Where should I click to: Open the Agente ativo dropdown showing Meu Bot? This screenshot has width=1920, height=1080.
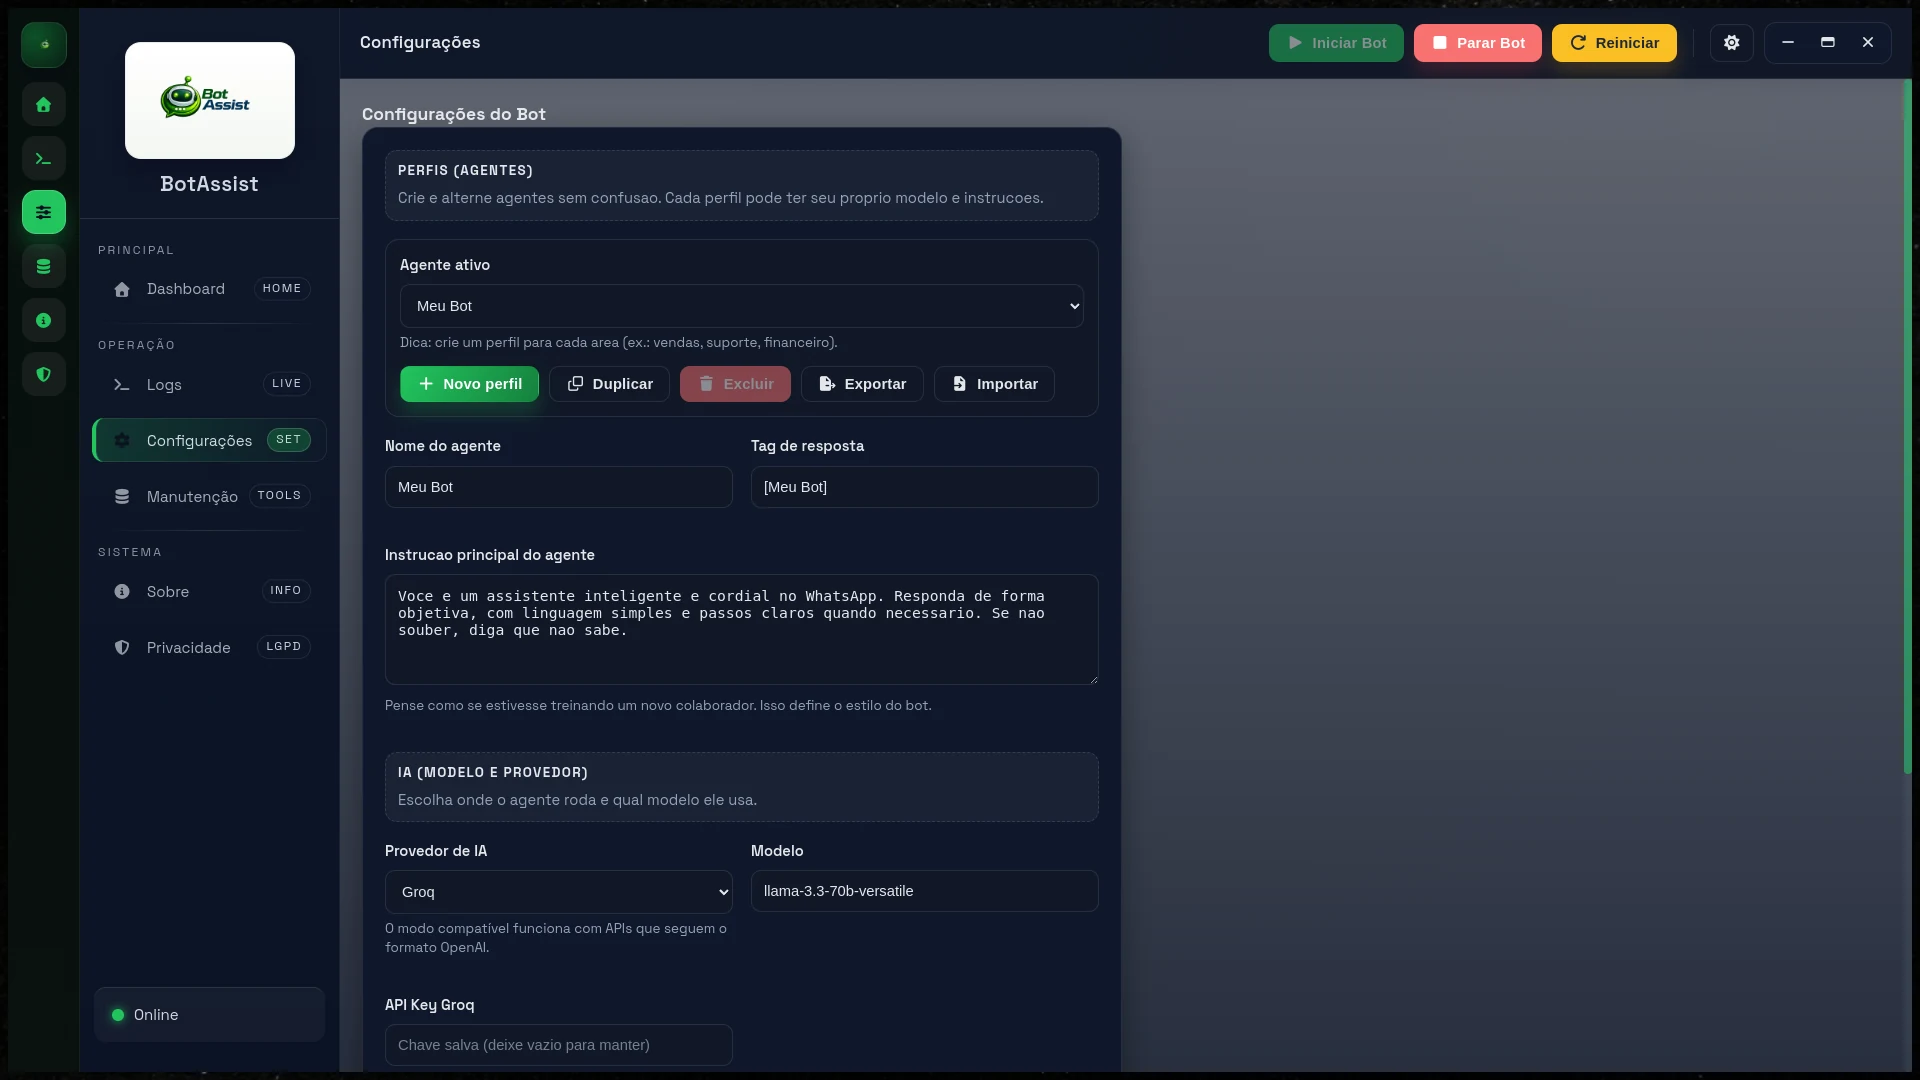[742, 305]
